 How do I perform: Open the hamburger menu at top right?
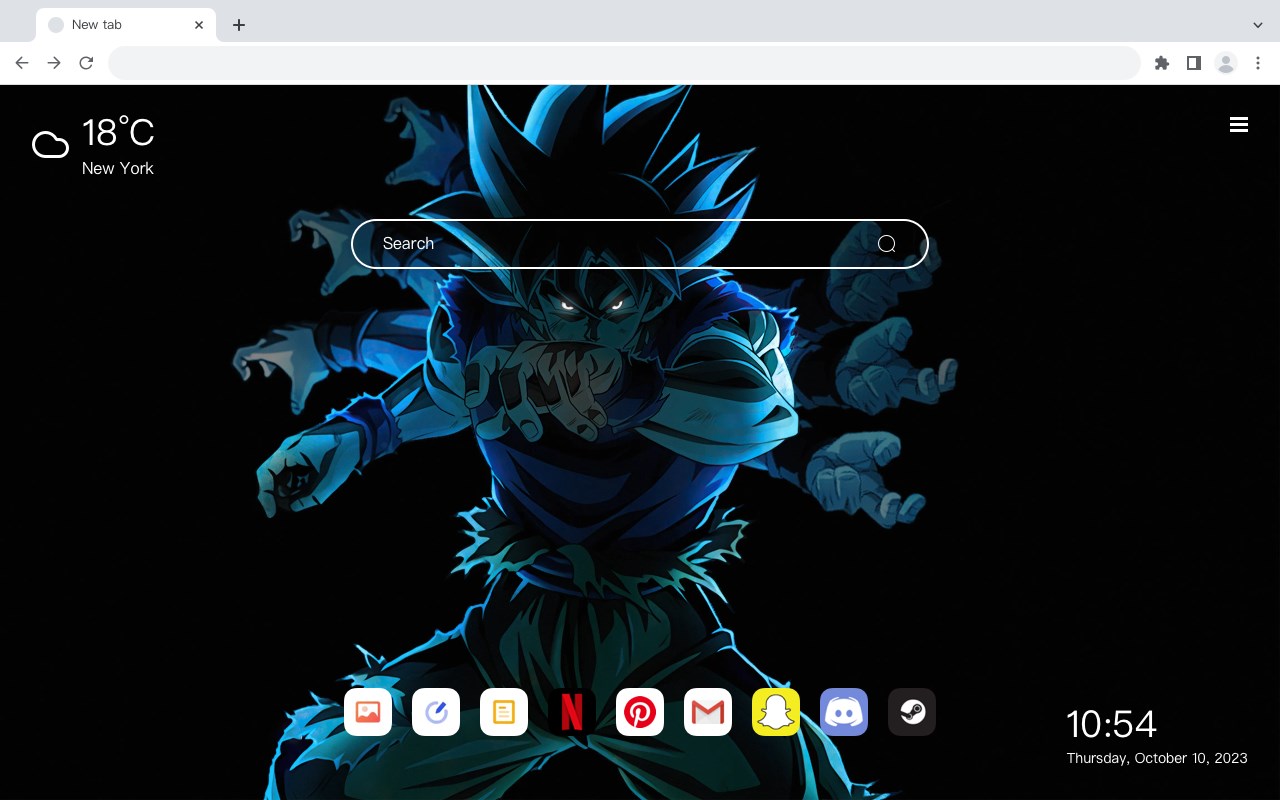1239,125
